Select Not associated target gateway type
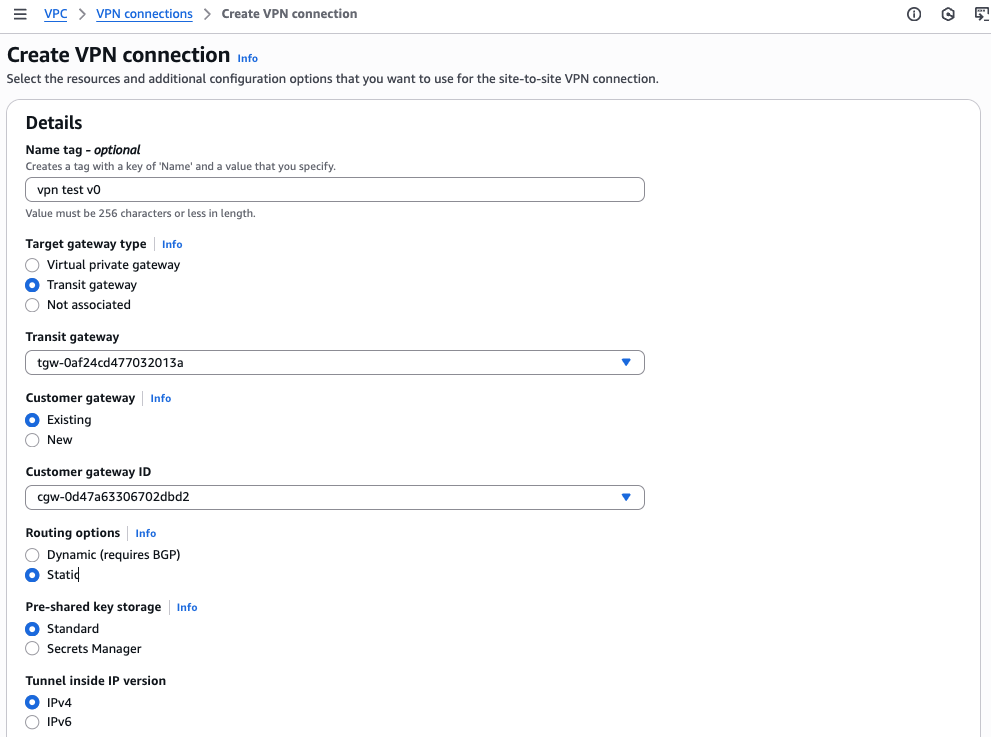The height and width of the screenshot is (737, 991). (x=33, y=305)
